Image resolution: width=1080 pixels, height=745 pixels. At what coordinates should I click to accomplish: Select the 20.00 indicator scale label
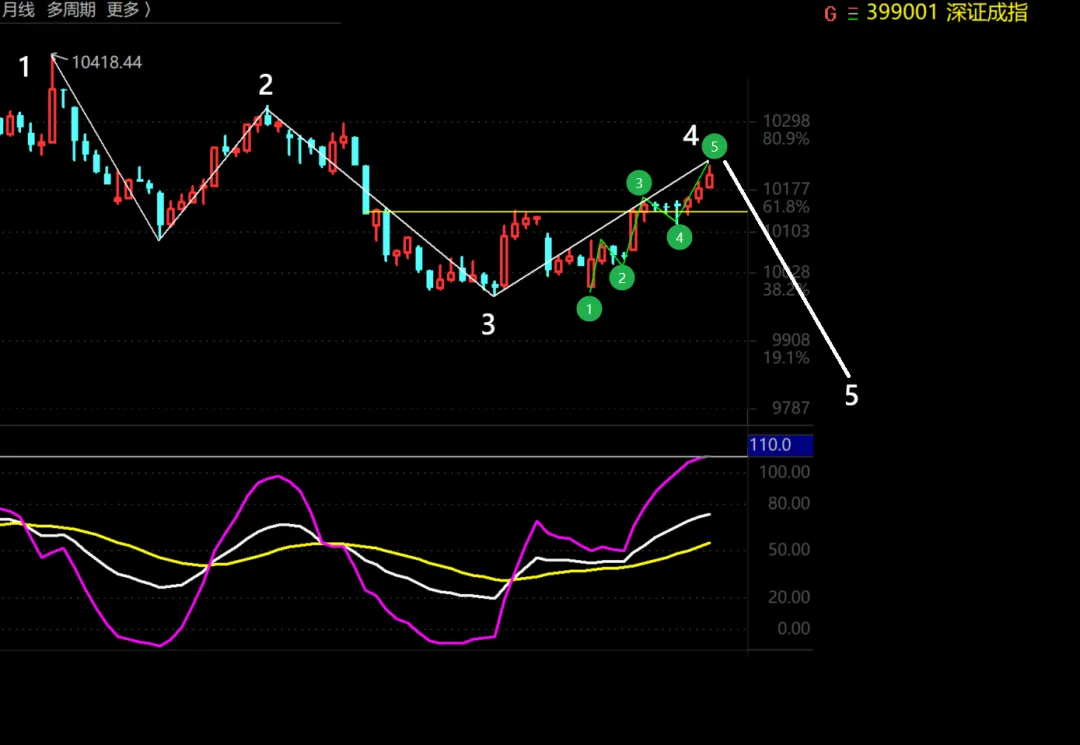(789, 597)
